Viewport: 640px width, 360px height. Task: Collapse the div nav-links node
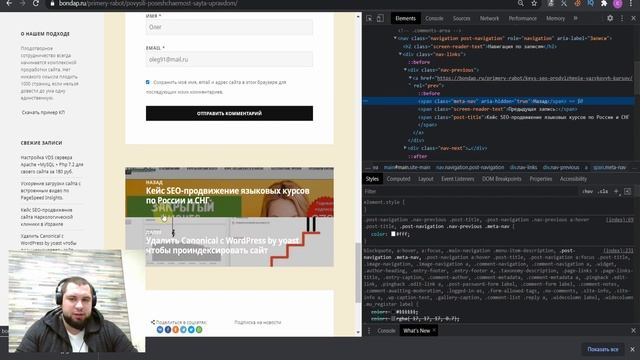click(x=400, y=54)
